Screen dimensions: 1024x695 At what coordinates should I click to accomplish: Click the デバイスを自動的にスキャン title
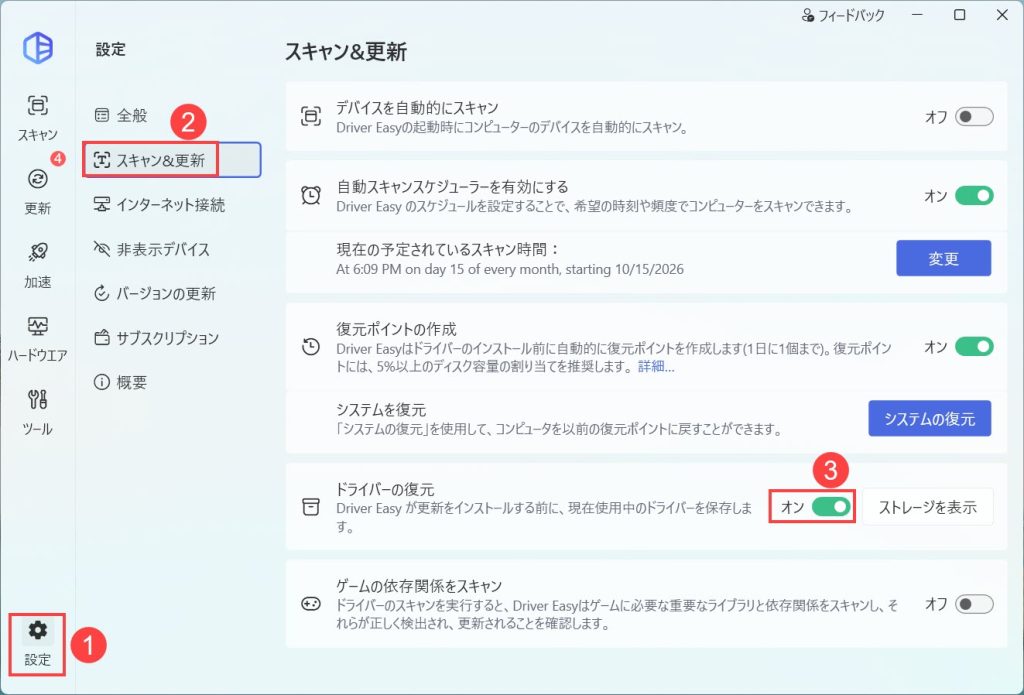point(417,108)
